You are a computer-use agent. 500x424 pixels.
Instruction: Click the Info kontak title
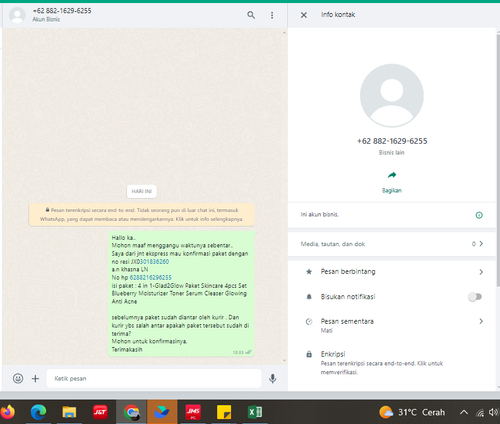[338, 15]
